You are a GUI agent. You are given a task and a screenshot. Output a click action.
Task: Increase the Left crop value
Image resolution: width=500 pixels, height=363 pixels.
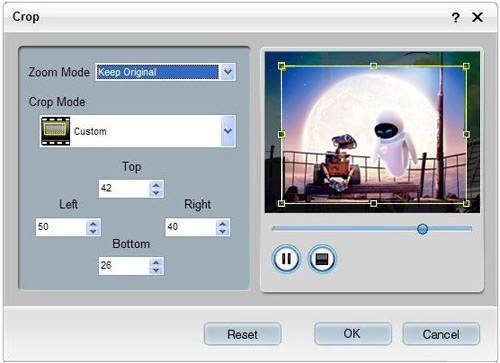93,224
